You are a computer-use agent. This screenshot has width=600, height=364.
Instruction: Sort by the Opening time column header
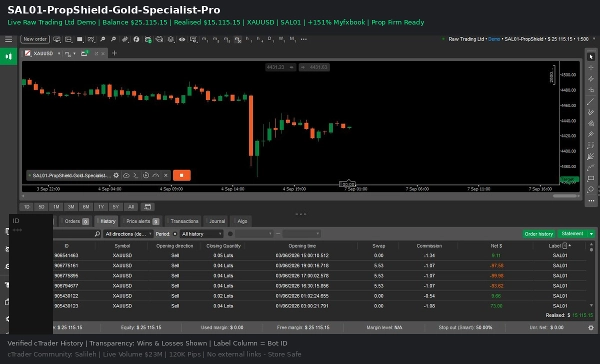302,246
